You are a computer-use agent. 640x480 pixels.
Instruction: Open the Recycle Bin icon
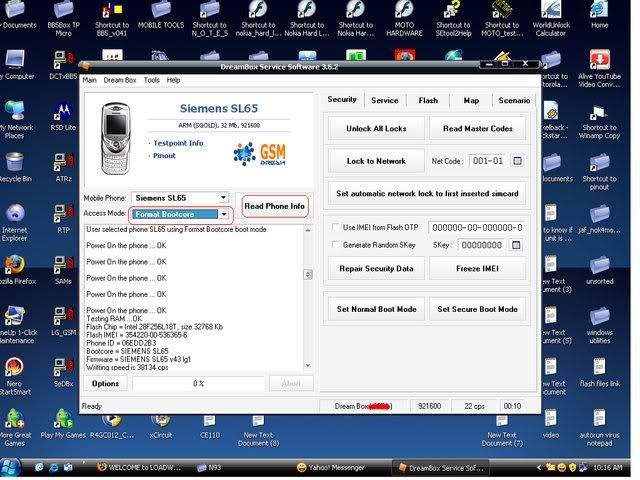click(x=15, y=168)
